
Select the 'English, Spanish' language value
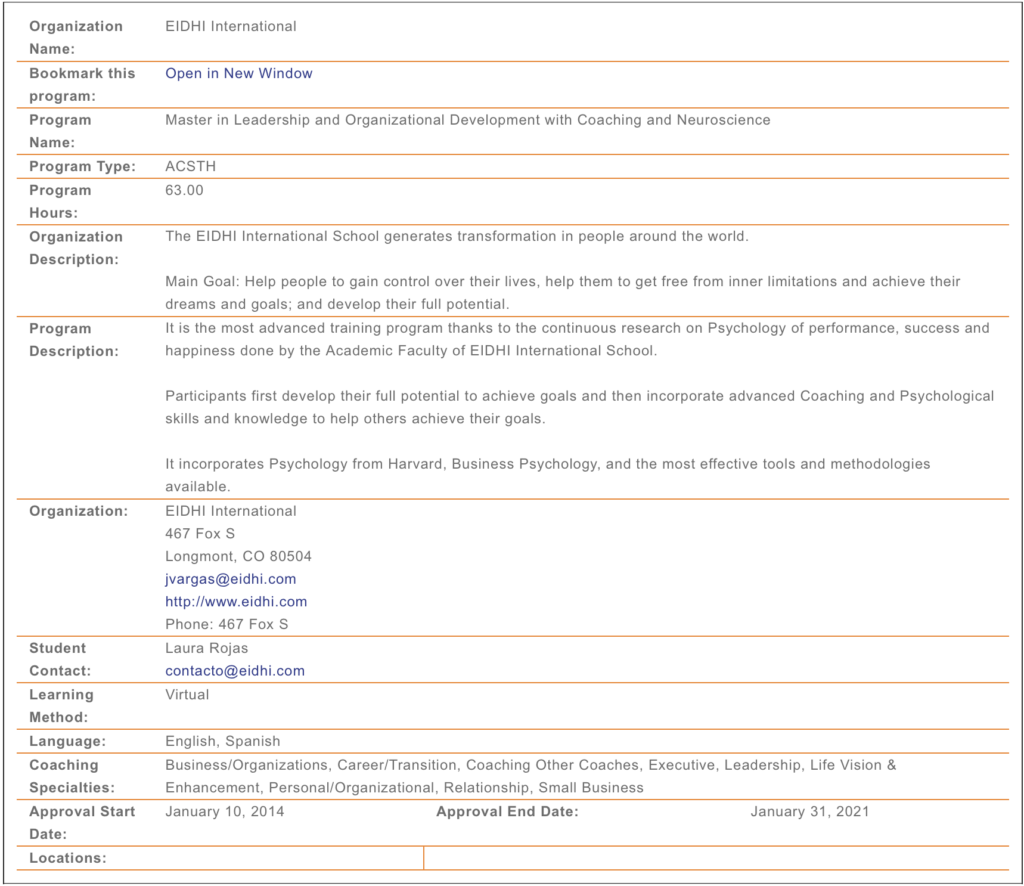[223, 741]
